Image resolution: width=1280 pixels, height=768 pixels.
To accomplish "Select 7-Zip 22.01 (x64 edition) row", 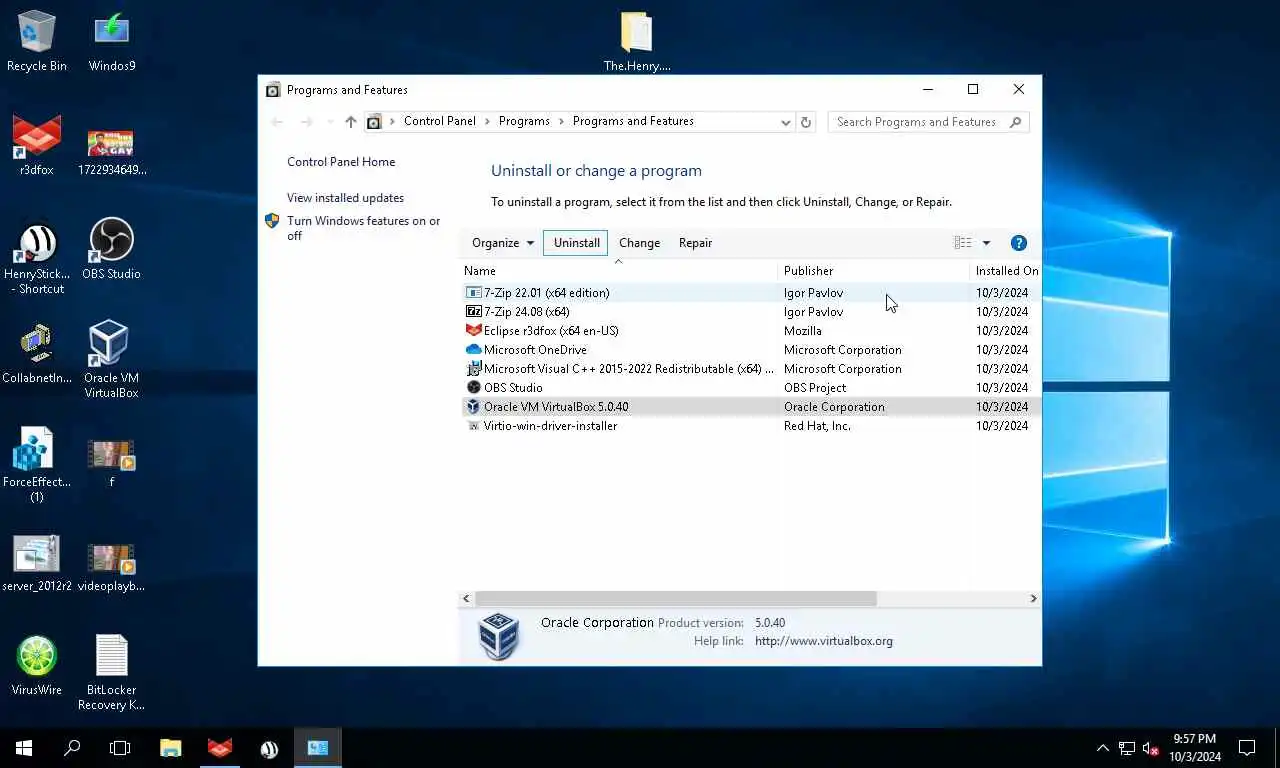I will click(x=750, y=293).
